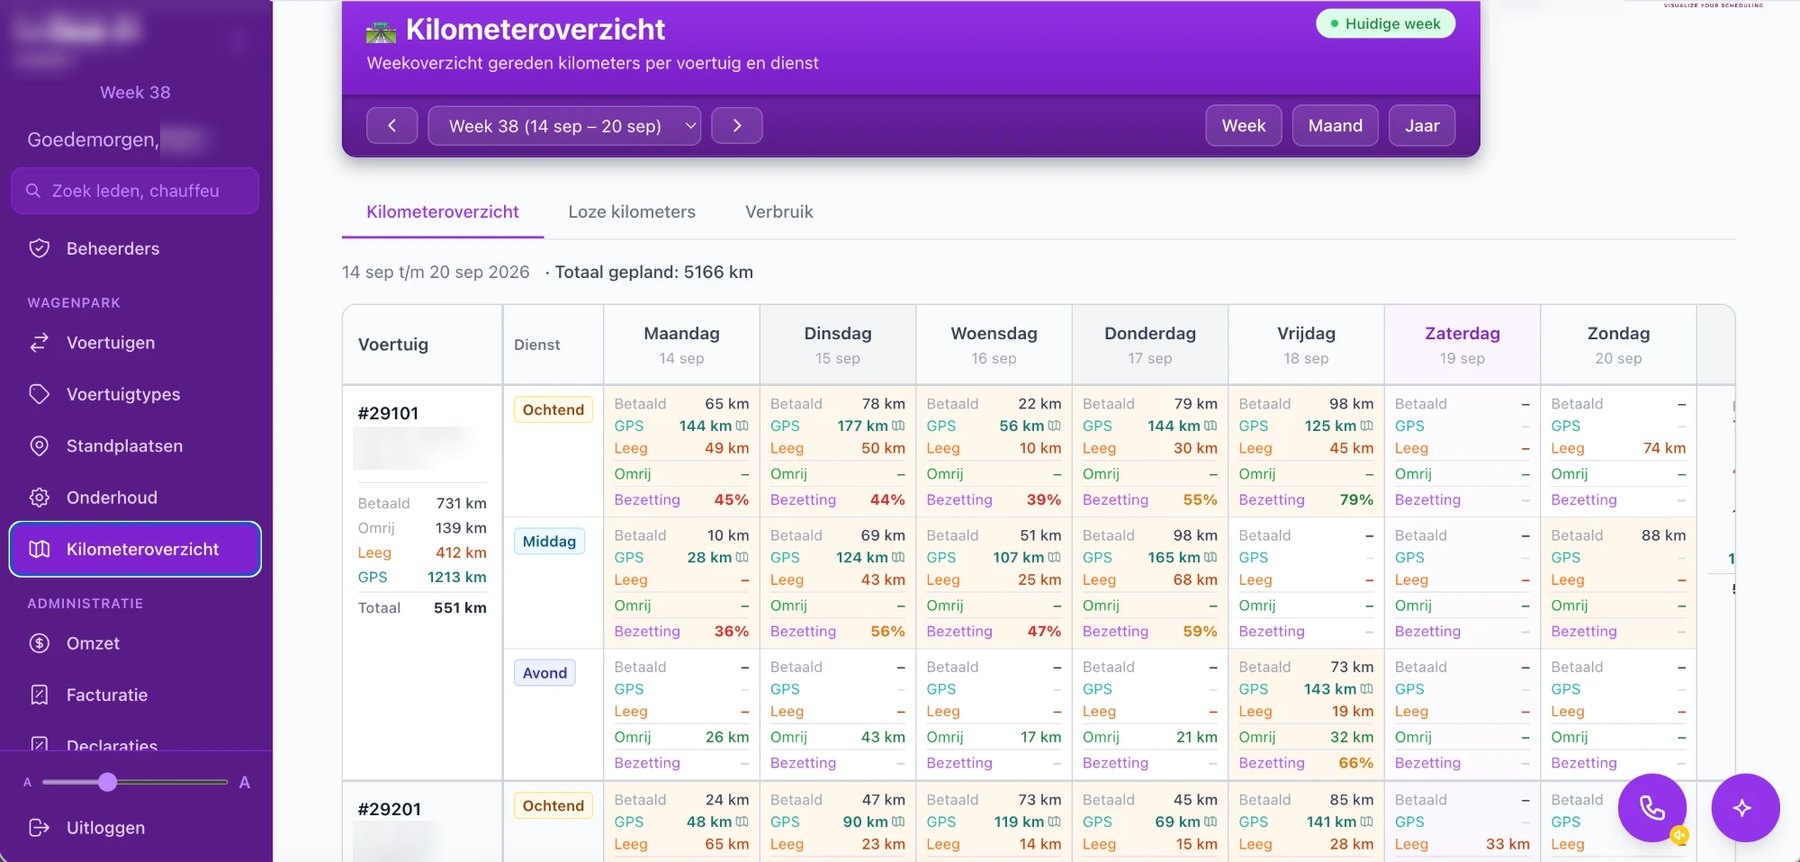Image resolution: width=1800 pixels, height=862 pixels.
Task: Click the Middag badge for vehicle #29101
Action: pos(549,542)
